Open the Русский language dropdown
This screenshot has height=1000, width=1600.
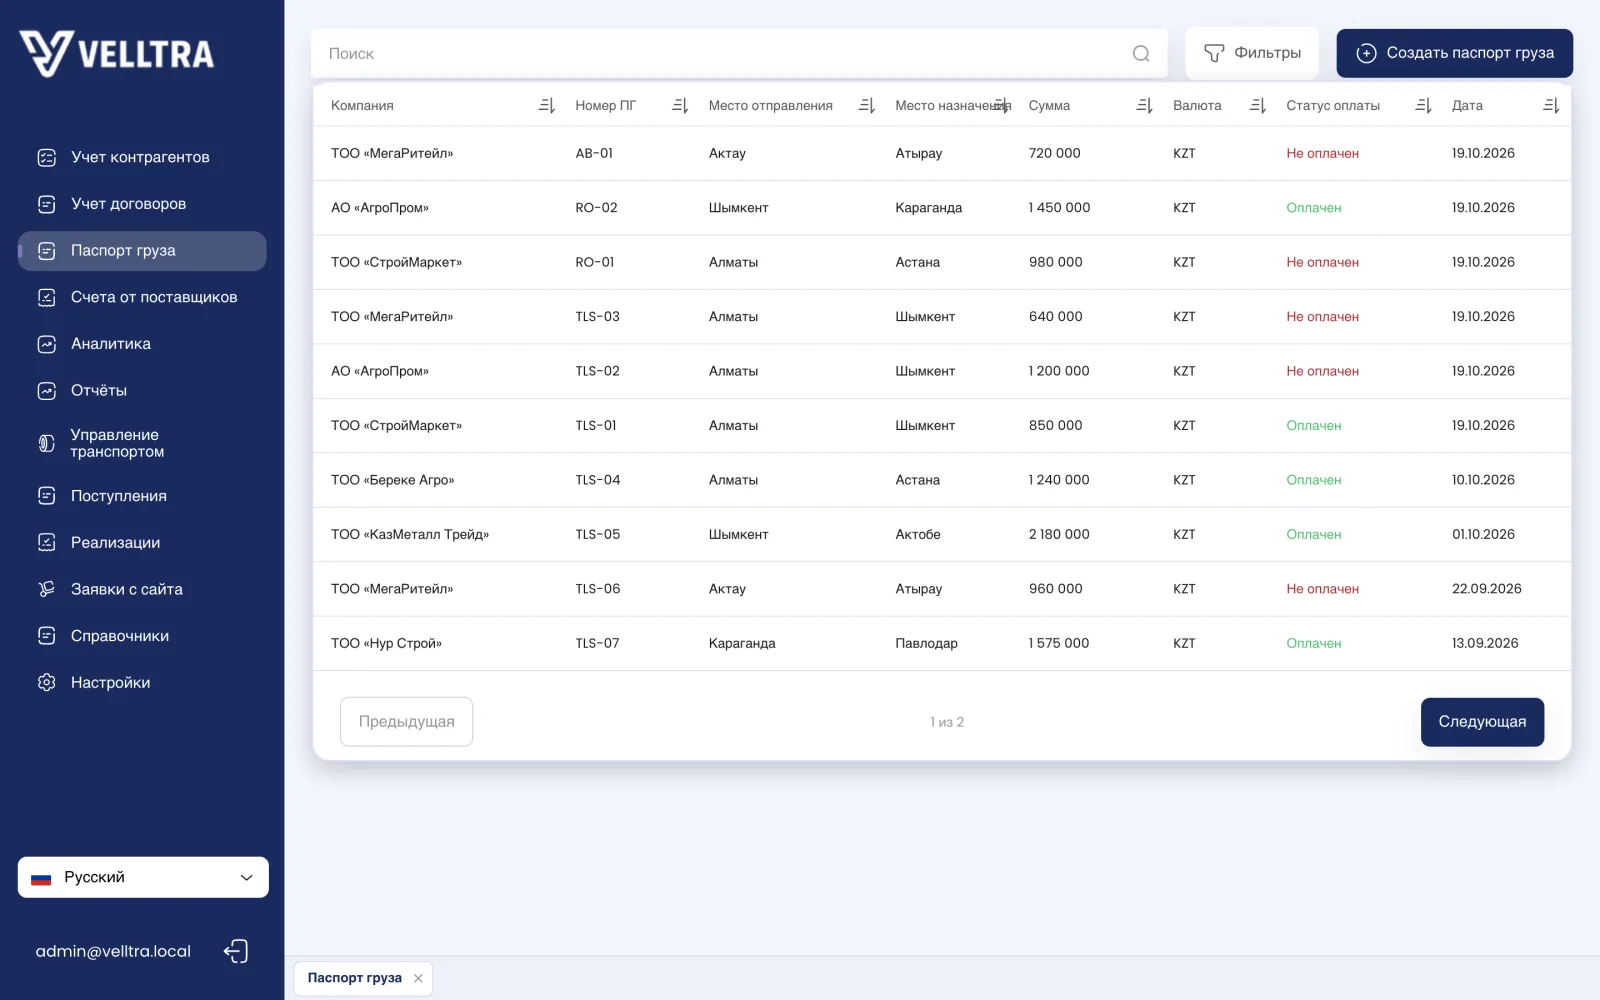point(143,877)
